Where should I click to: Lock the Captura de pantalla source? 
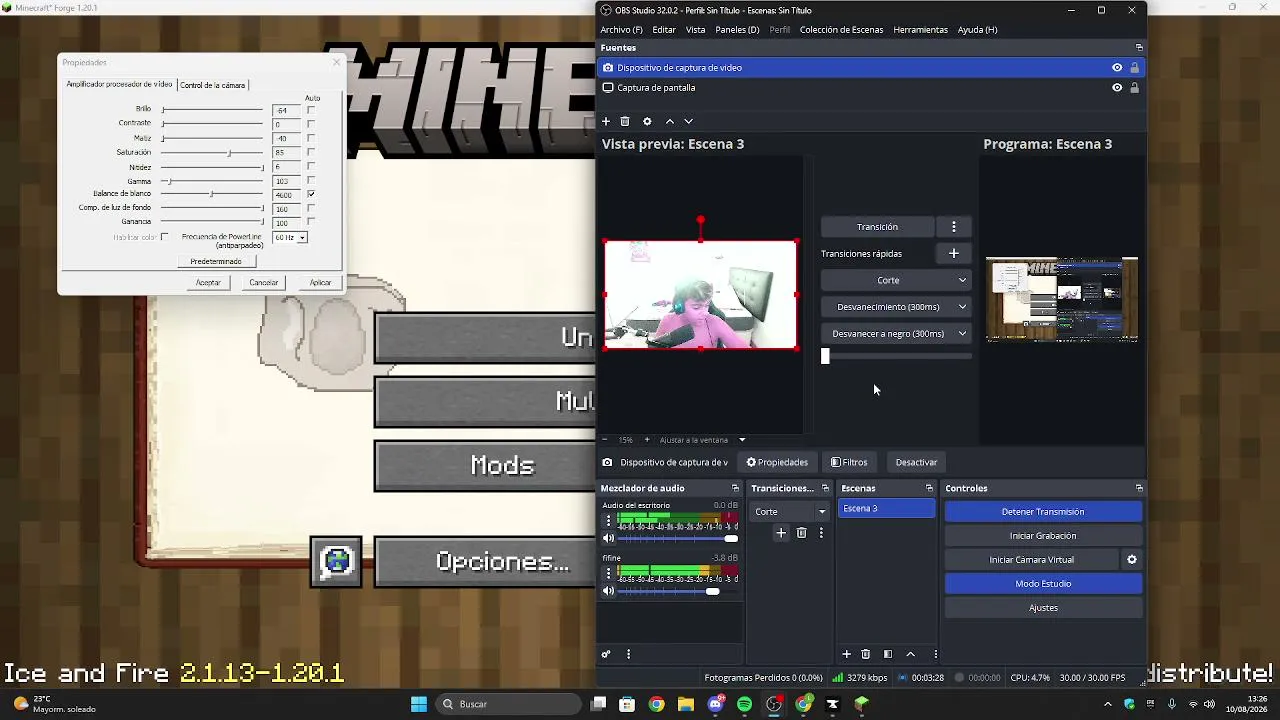(x=1134, y=88)
